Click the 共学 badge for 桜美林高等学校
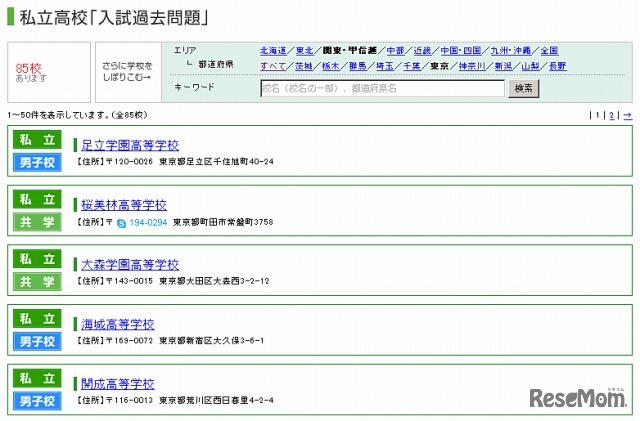This screenshot has height=421, width=640. [37, 222]
